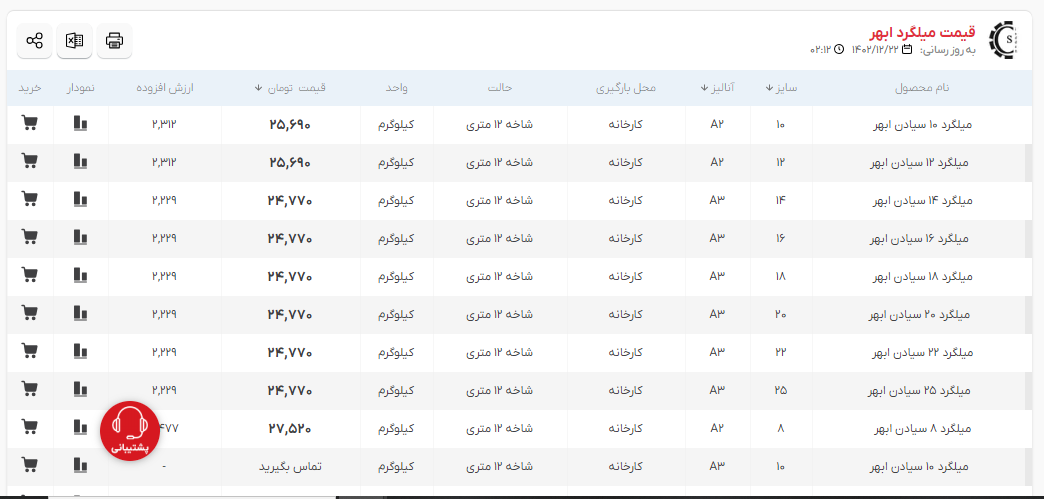Click تماس بگیرید in the price column

pos(289,467)
